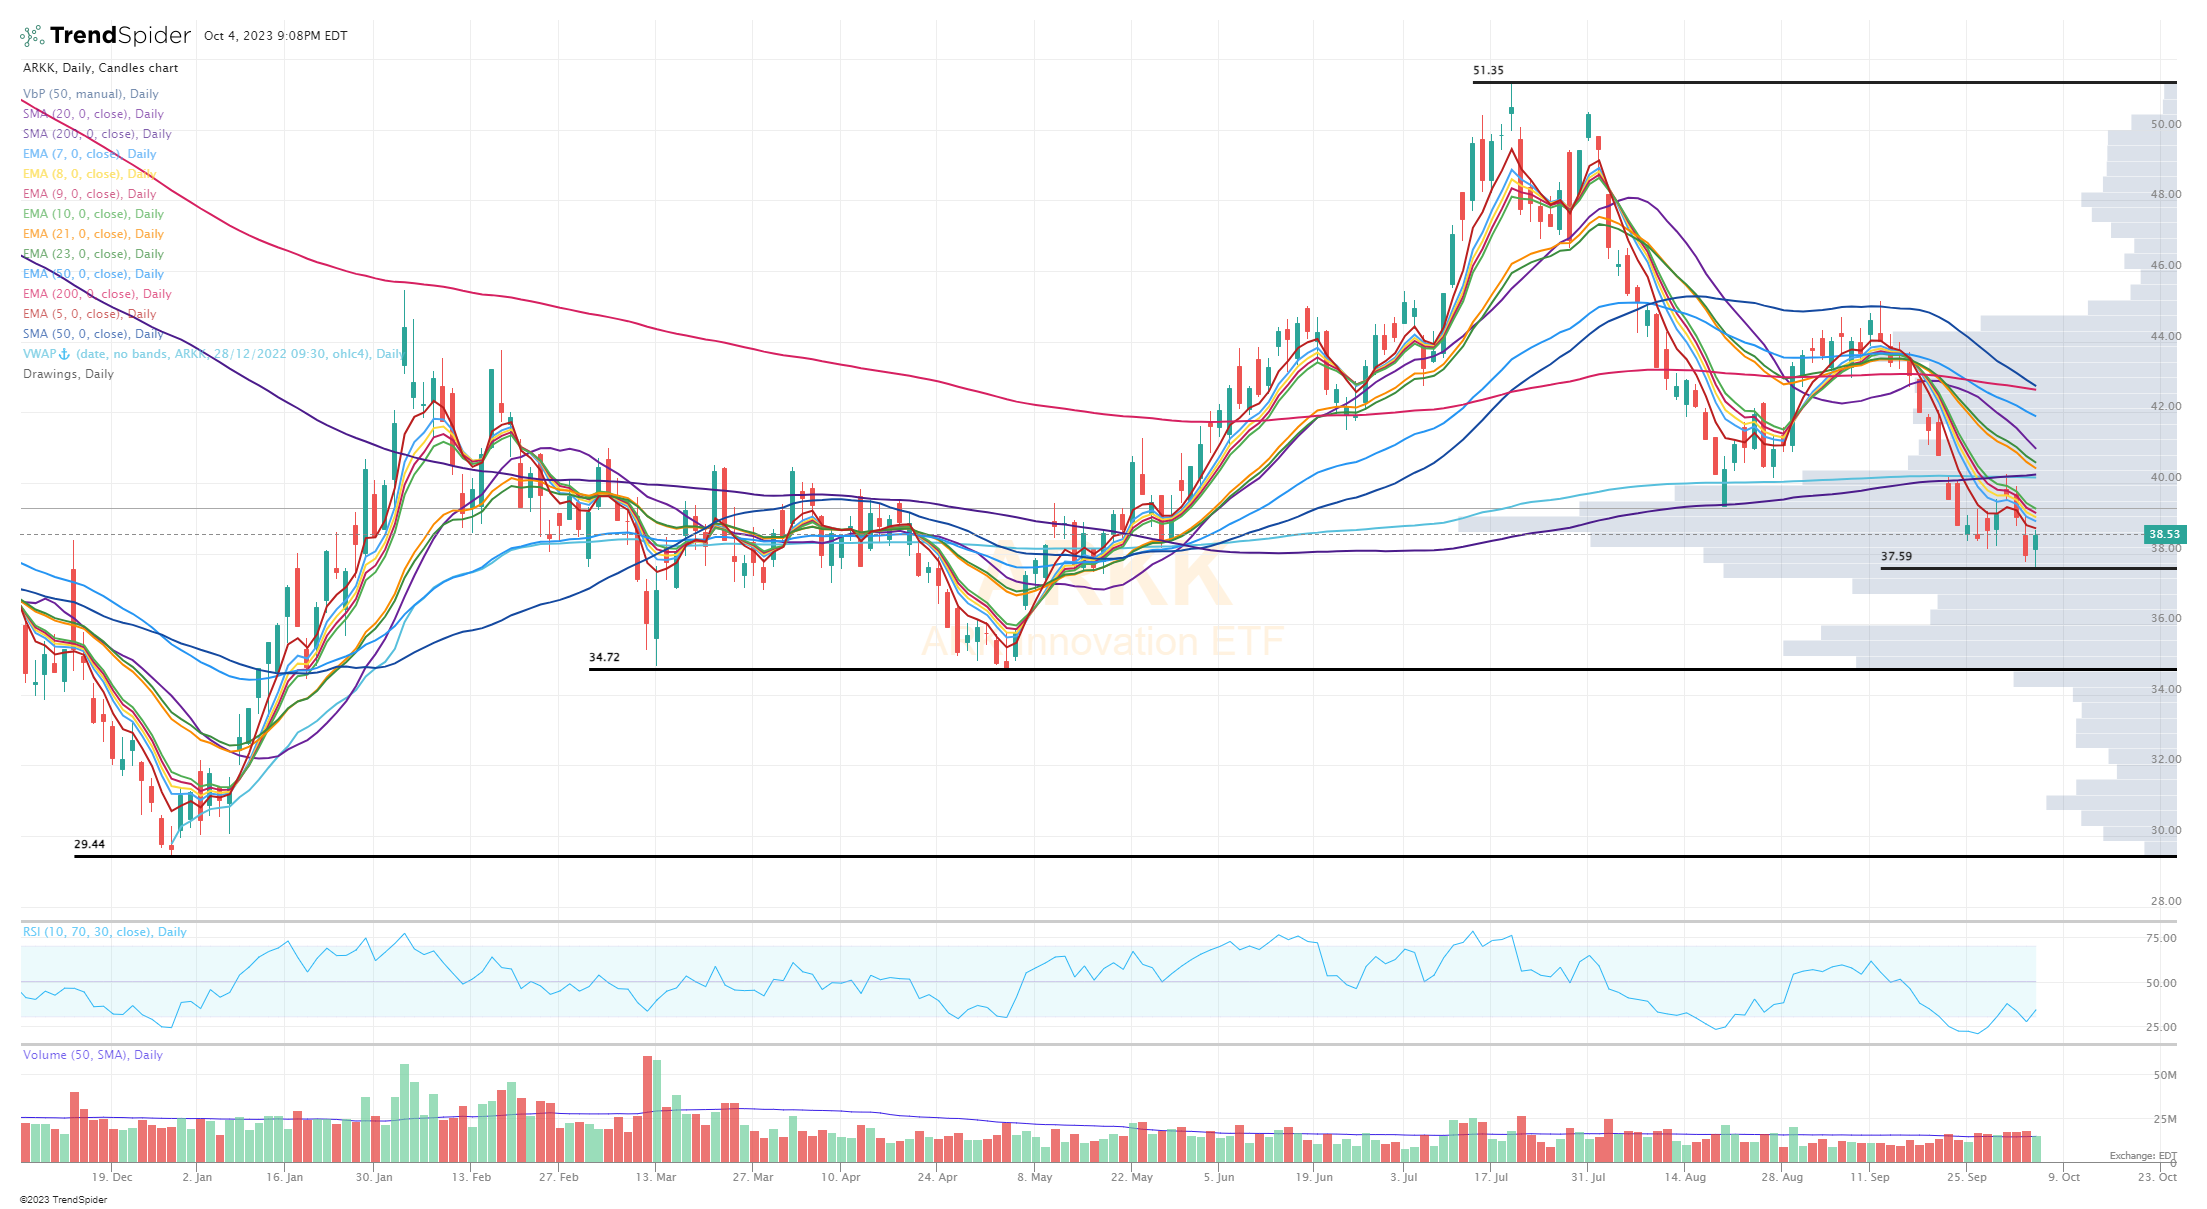Screen dimensions: 2207x1209
Task: Select 'EMA (8, 0, close), Daily' legend entry
Action: (89, 174)
